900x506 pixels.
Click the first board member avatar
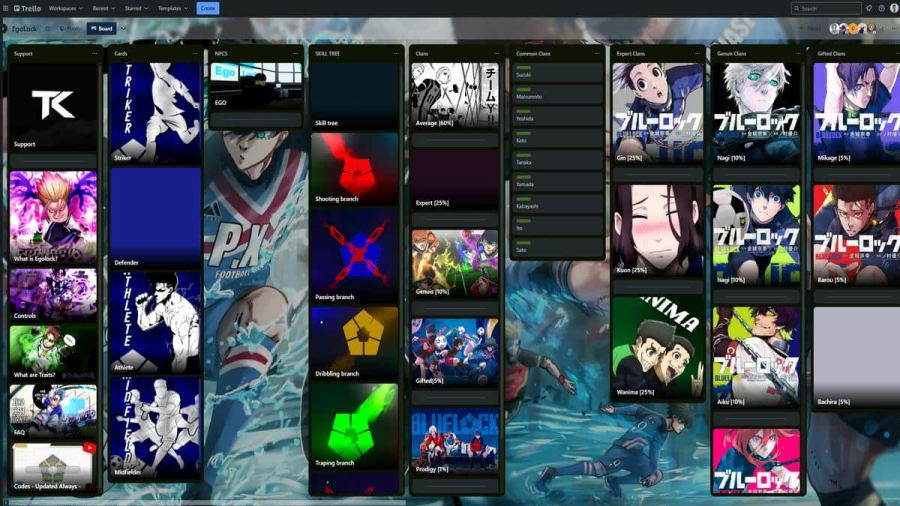coord(835,29)
